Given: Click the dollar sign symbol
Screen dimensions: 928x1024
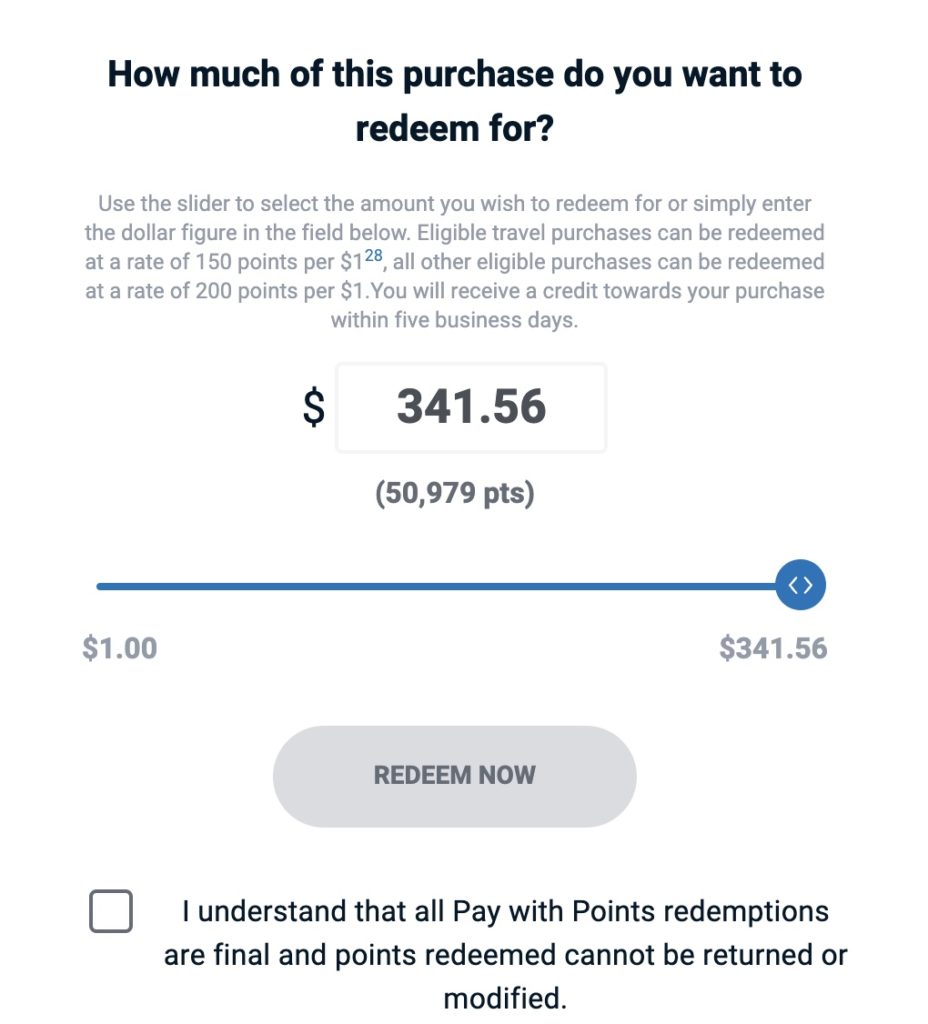Looking at the screenshot, I should coord(316,407).
